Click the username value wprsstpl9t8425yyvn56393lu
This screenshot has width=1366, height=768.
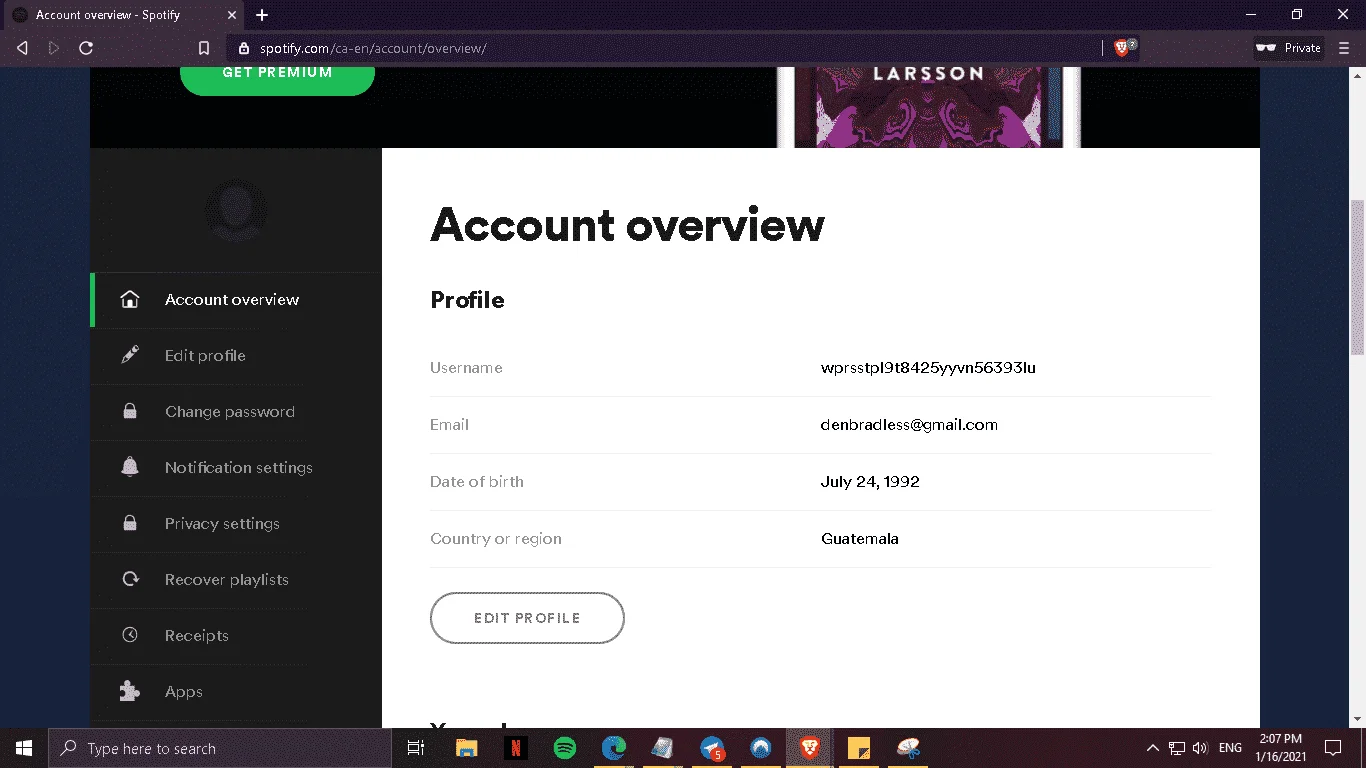tap(928, 368)
